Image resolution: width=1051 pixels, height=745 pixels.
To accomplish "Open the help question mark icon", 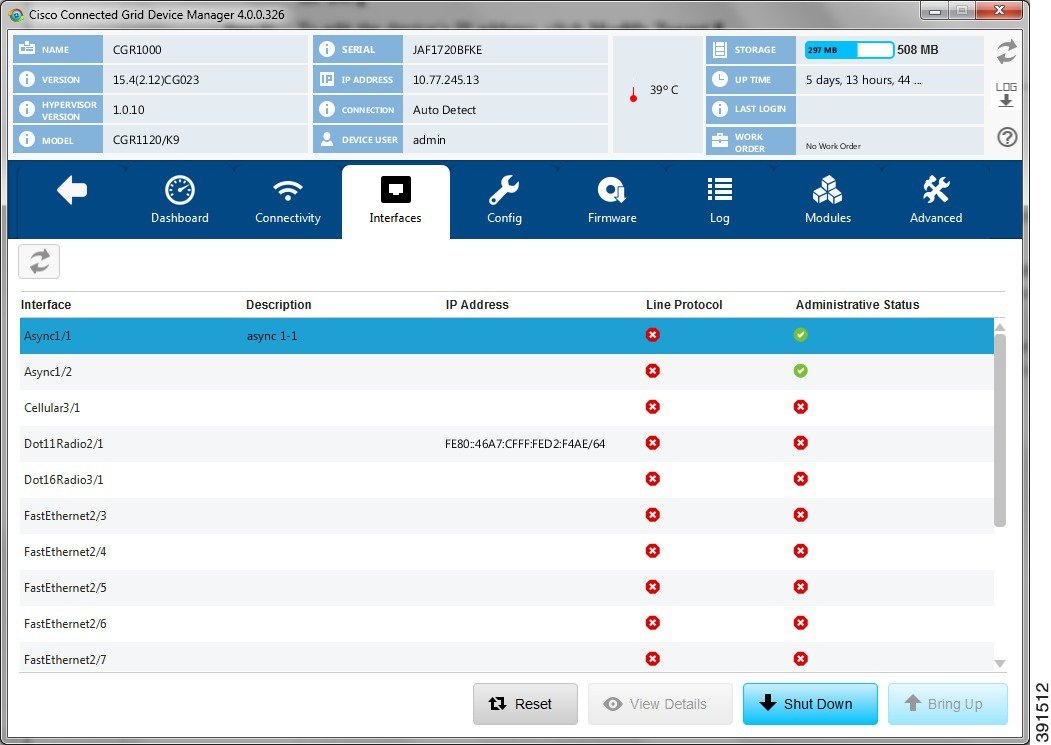I will tap(1007, 137).
